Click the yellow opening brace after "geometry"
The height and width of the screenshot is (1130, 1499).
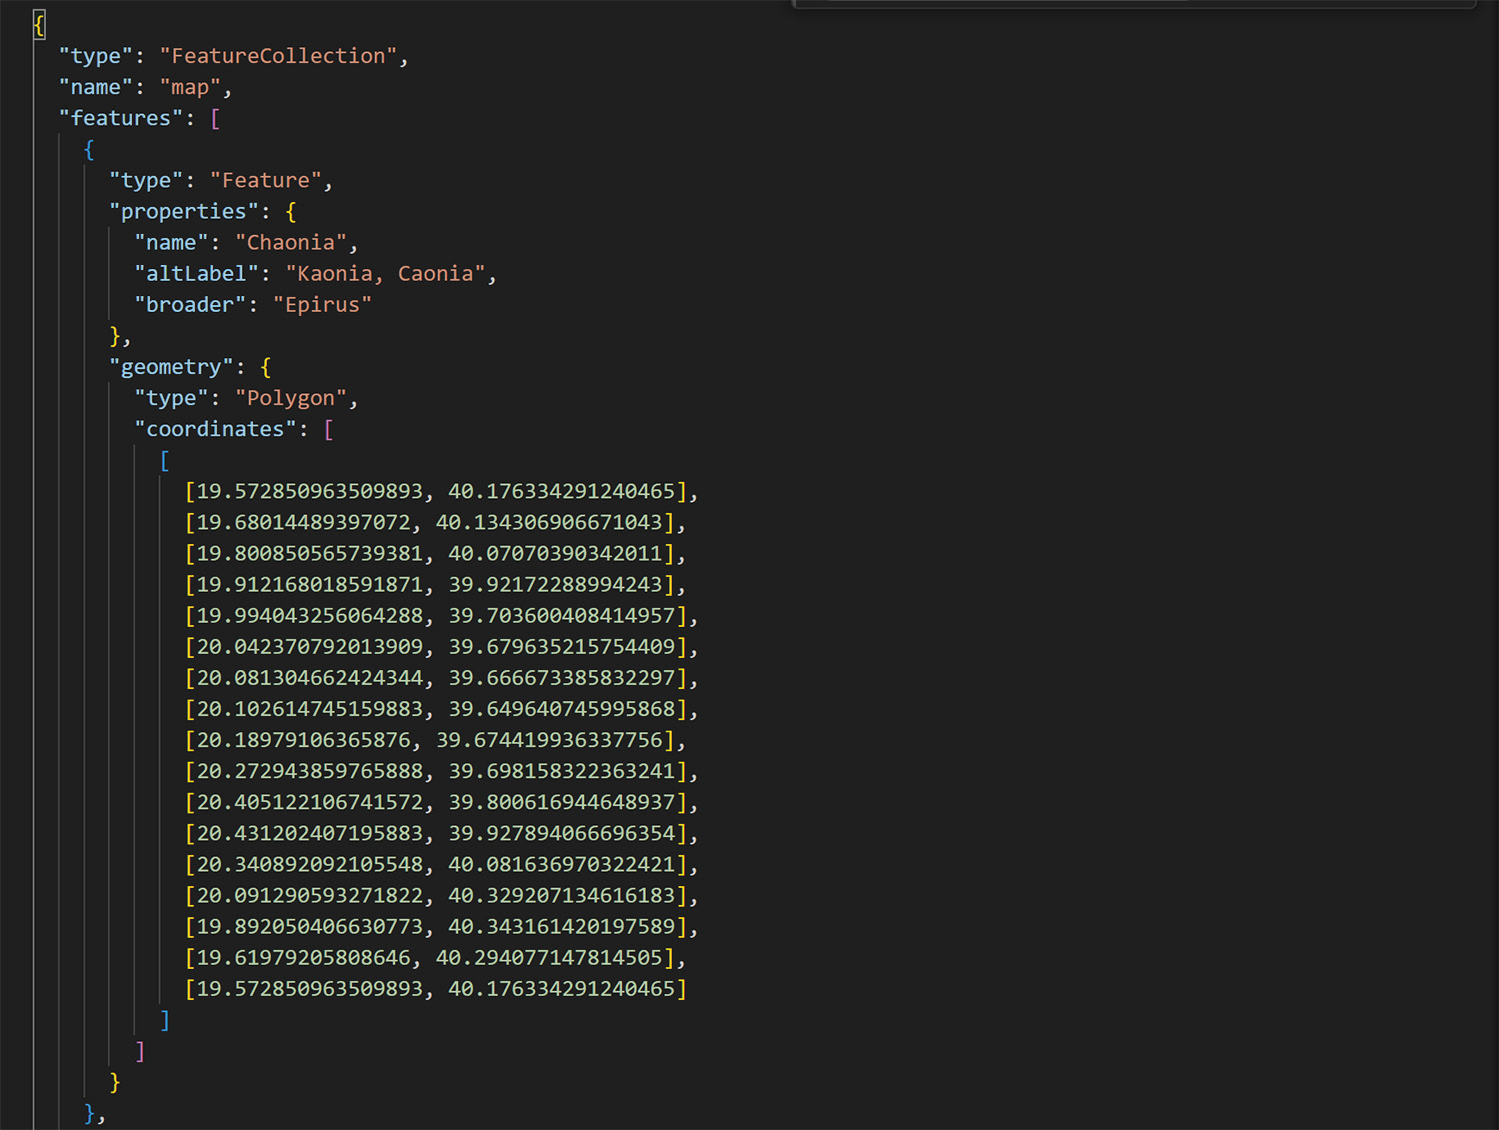266,367
